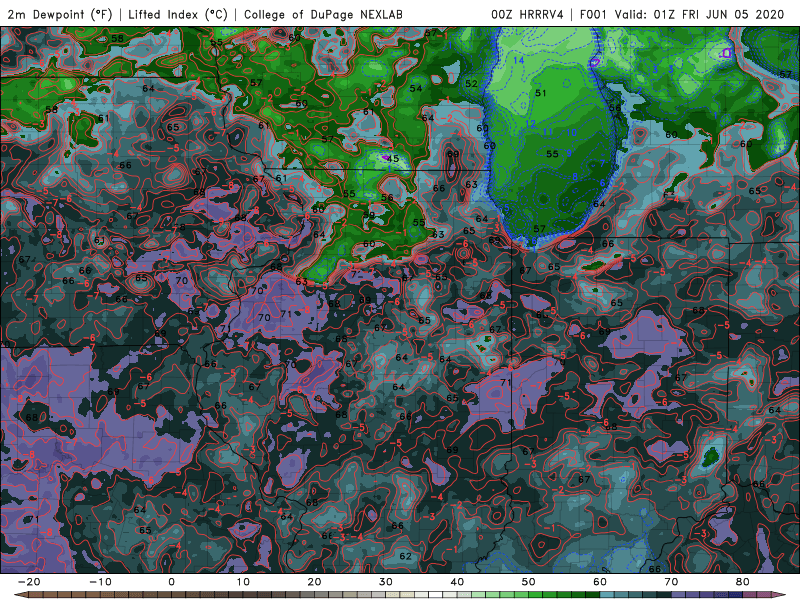Click the 45 dewpoint value in the dry pocket
The width and height of the screenshot is (800, 600).
pos(393,159)
